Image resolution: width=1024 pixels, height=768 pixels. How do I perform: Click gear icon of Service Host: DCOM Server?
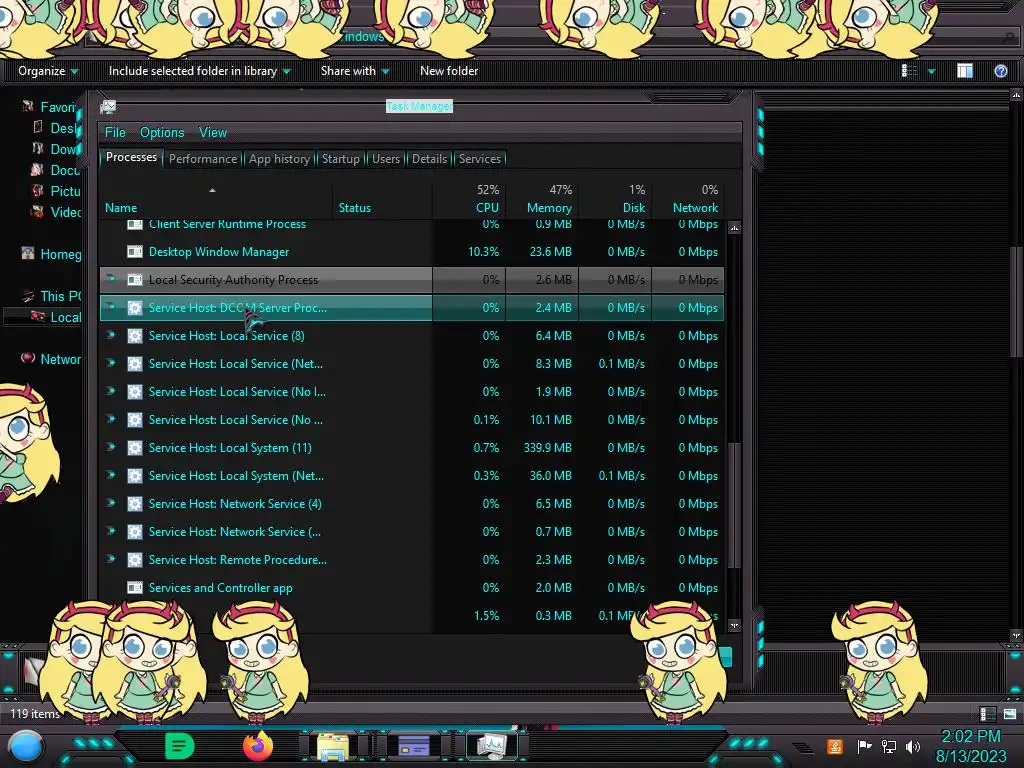135,308
